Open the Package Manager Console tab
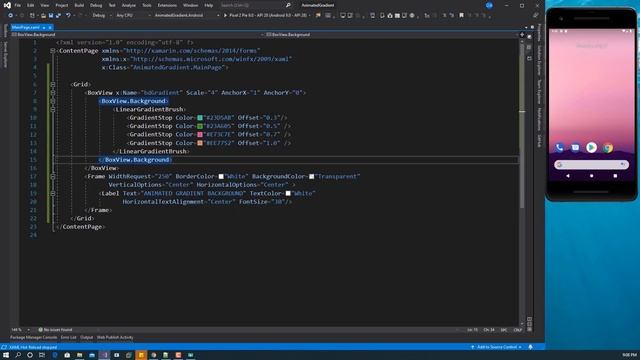Image resolution: width=640 pixels, height=360 pixels. point(33,338)
